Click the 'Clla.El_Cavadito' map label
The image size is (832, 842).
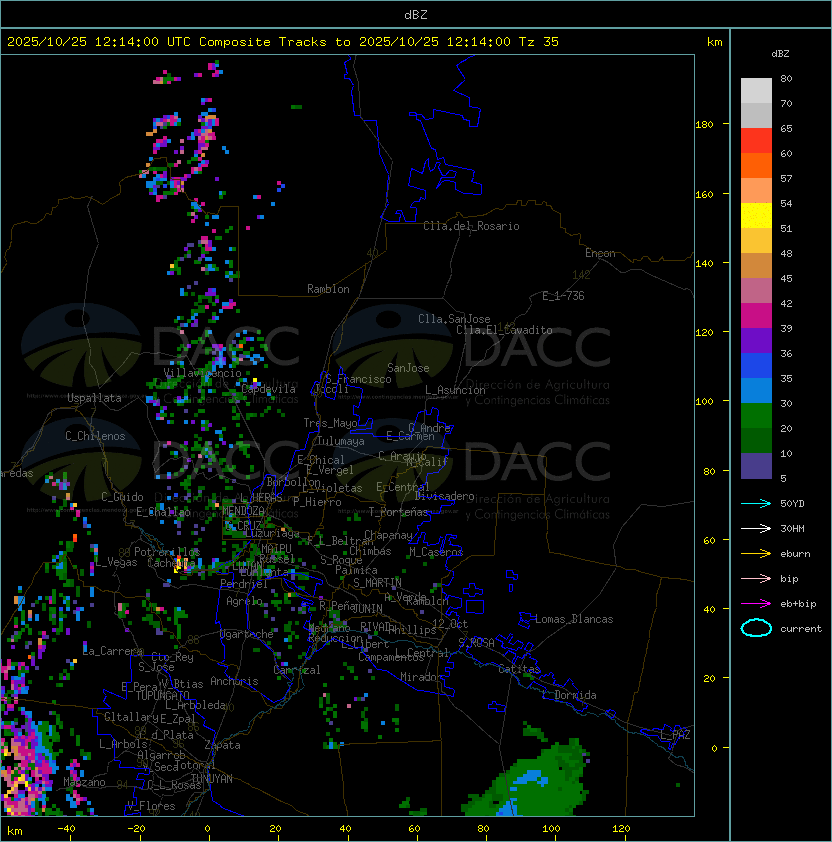tap(504, 330)
